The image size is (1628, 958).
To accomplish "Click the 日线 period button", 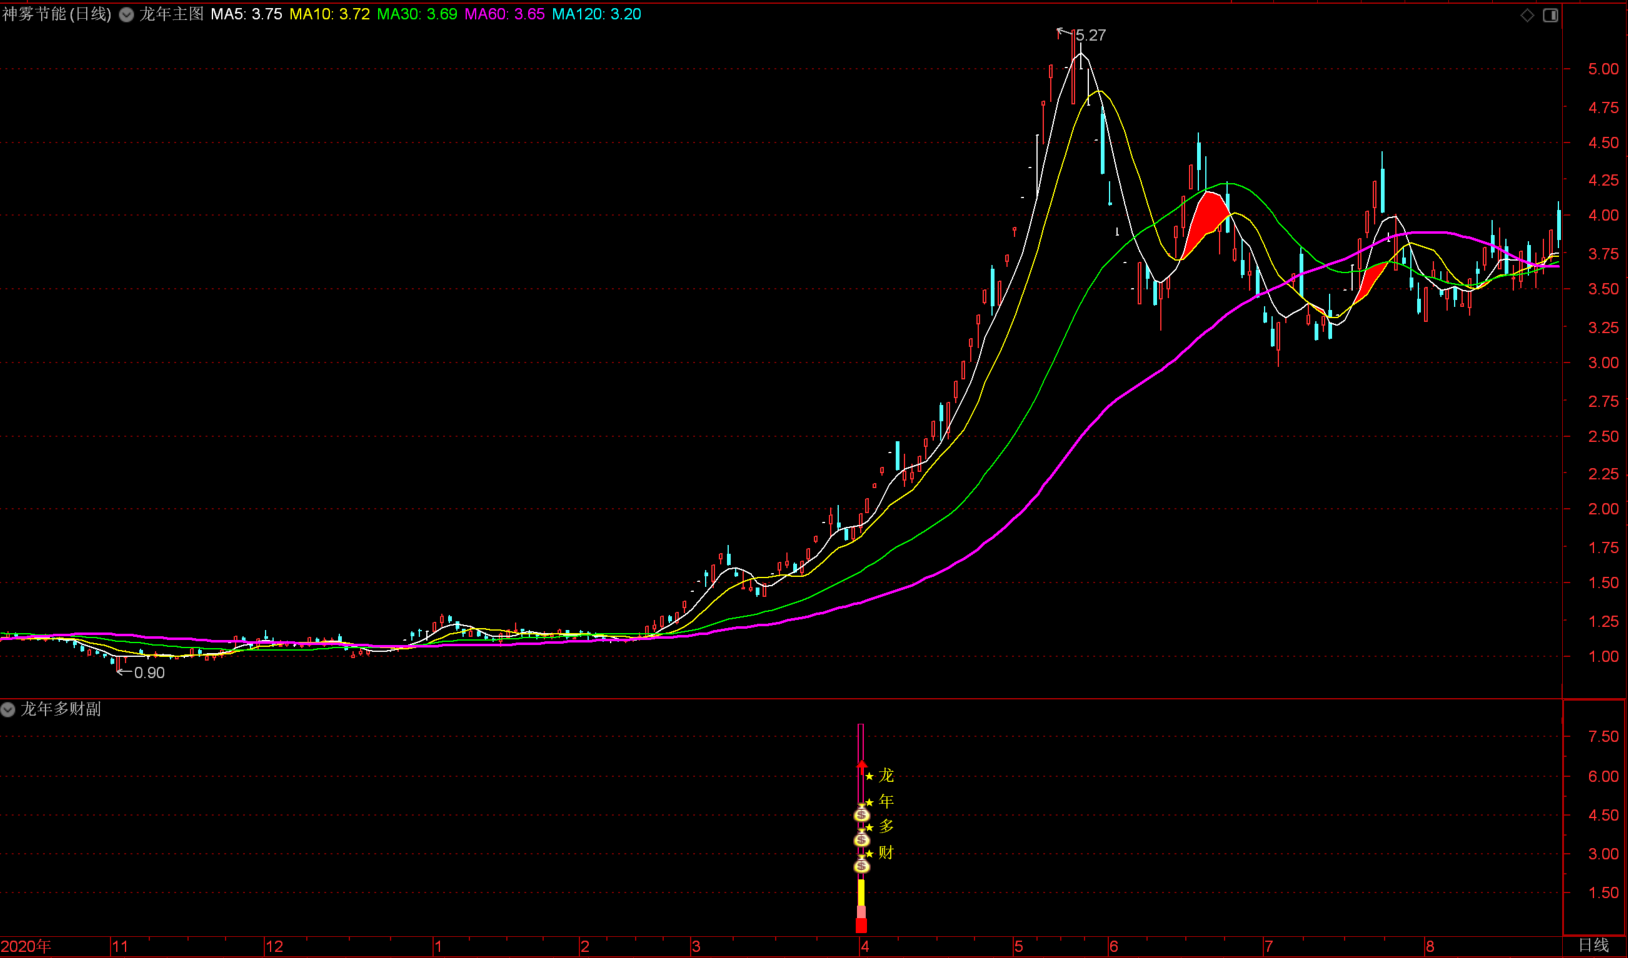I will point(1594,945).
